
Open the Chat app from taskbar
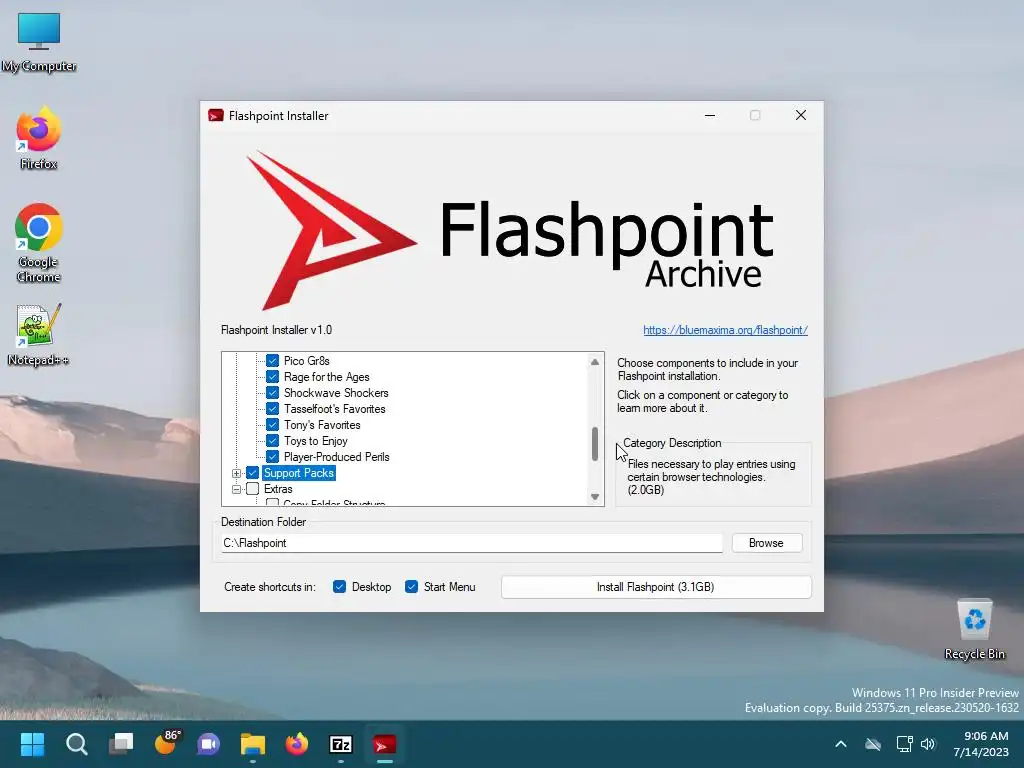tap(209, 744)
